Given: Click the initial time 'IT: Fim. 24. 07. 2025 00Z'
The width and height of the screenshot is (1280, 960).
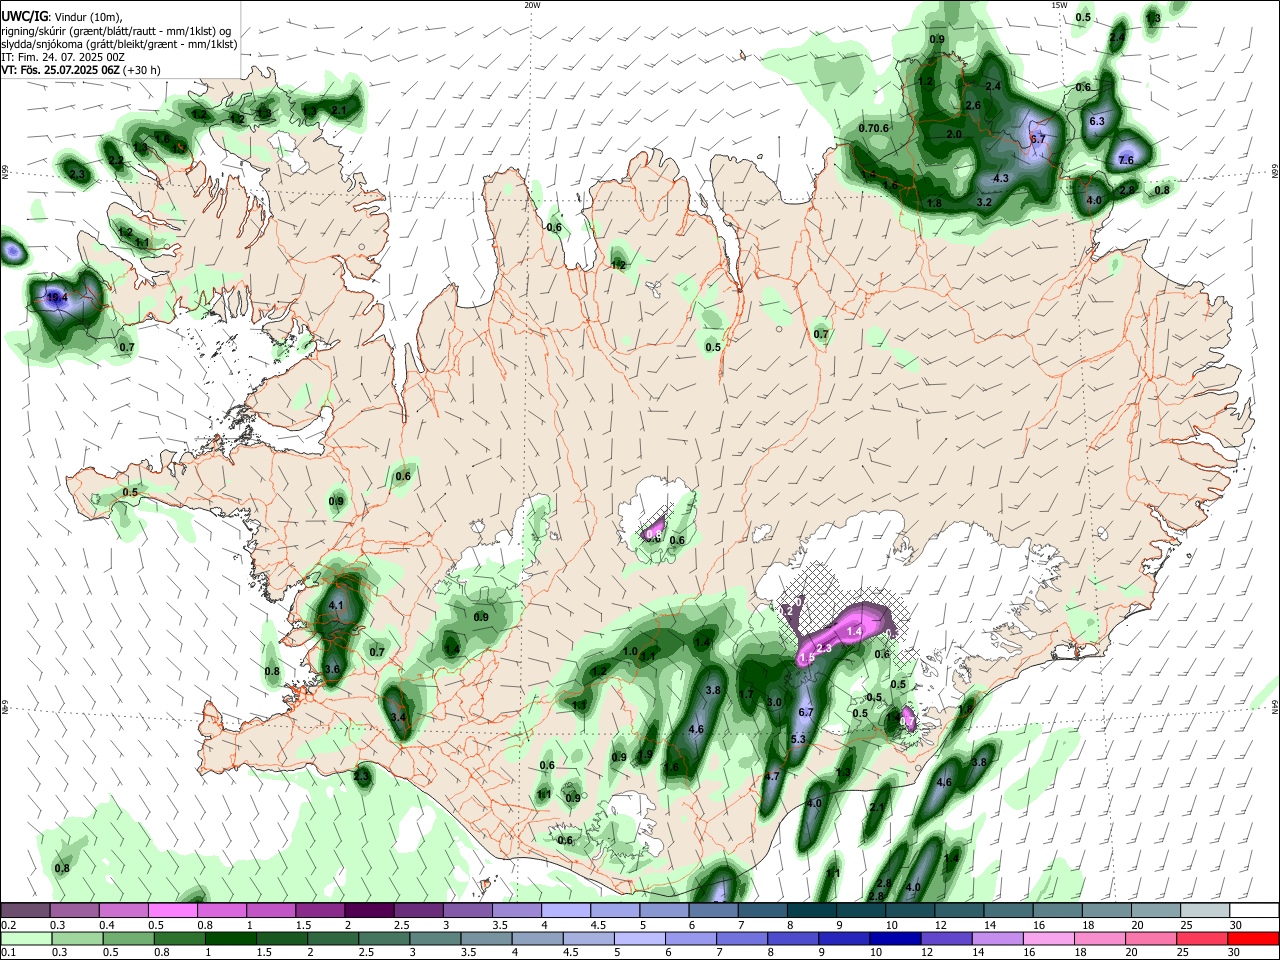Looking at the screenshot, I should [62, 57].
